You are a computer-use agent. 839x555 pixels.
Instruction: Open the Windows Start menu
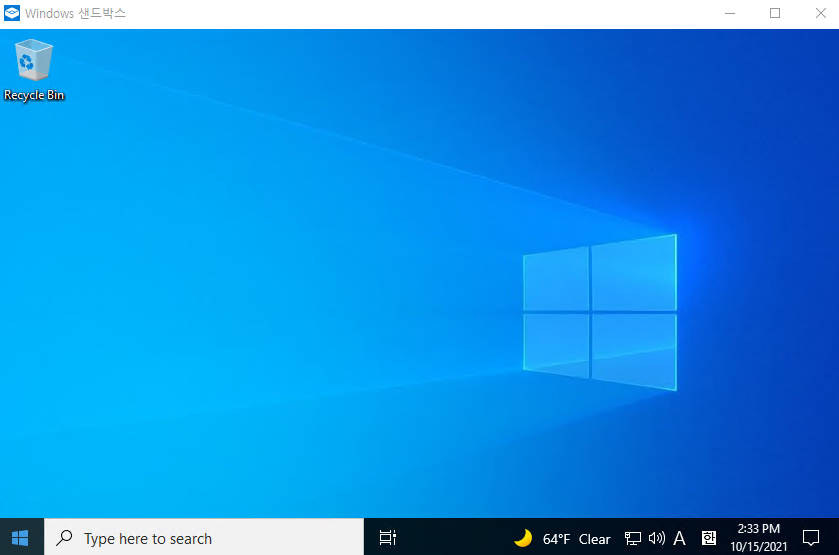[20, 537]
